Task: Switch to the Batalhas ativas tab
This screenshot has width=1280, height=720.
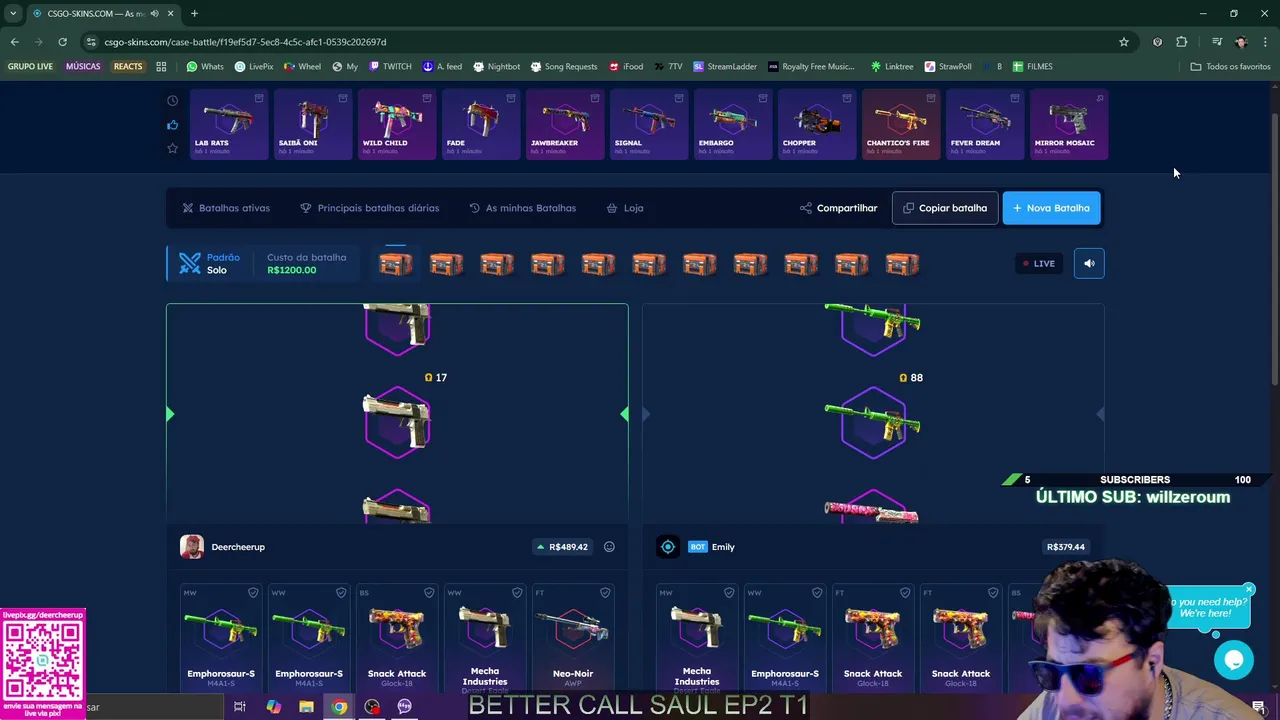Action: pos(226,208)
